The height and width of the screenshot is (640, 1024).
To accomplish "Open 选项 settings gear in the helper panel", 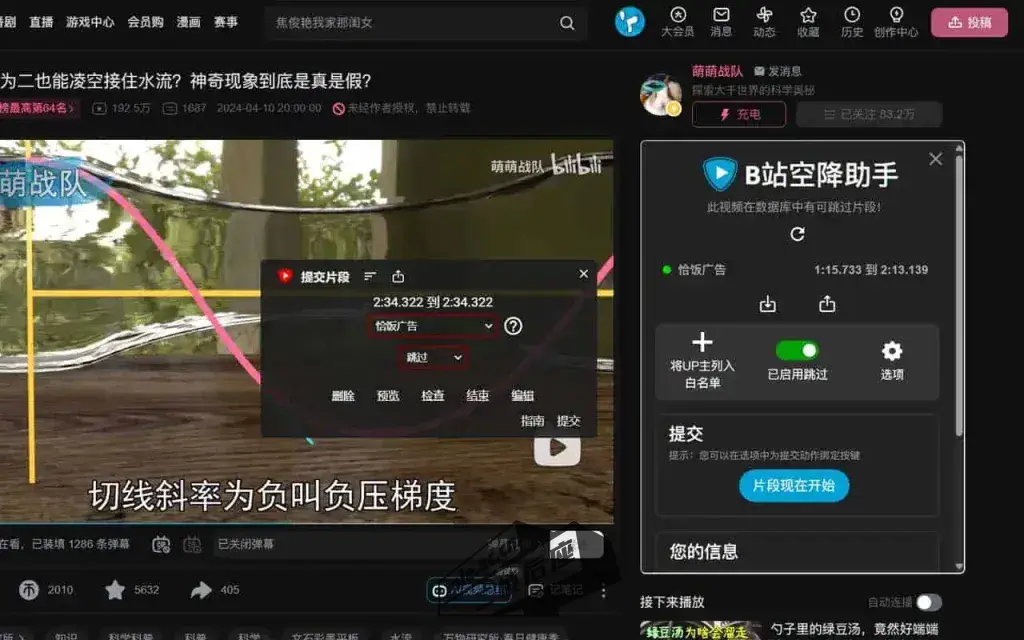I will 893,349.
